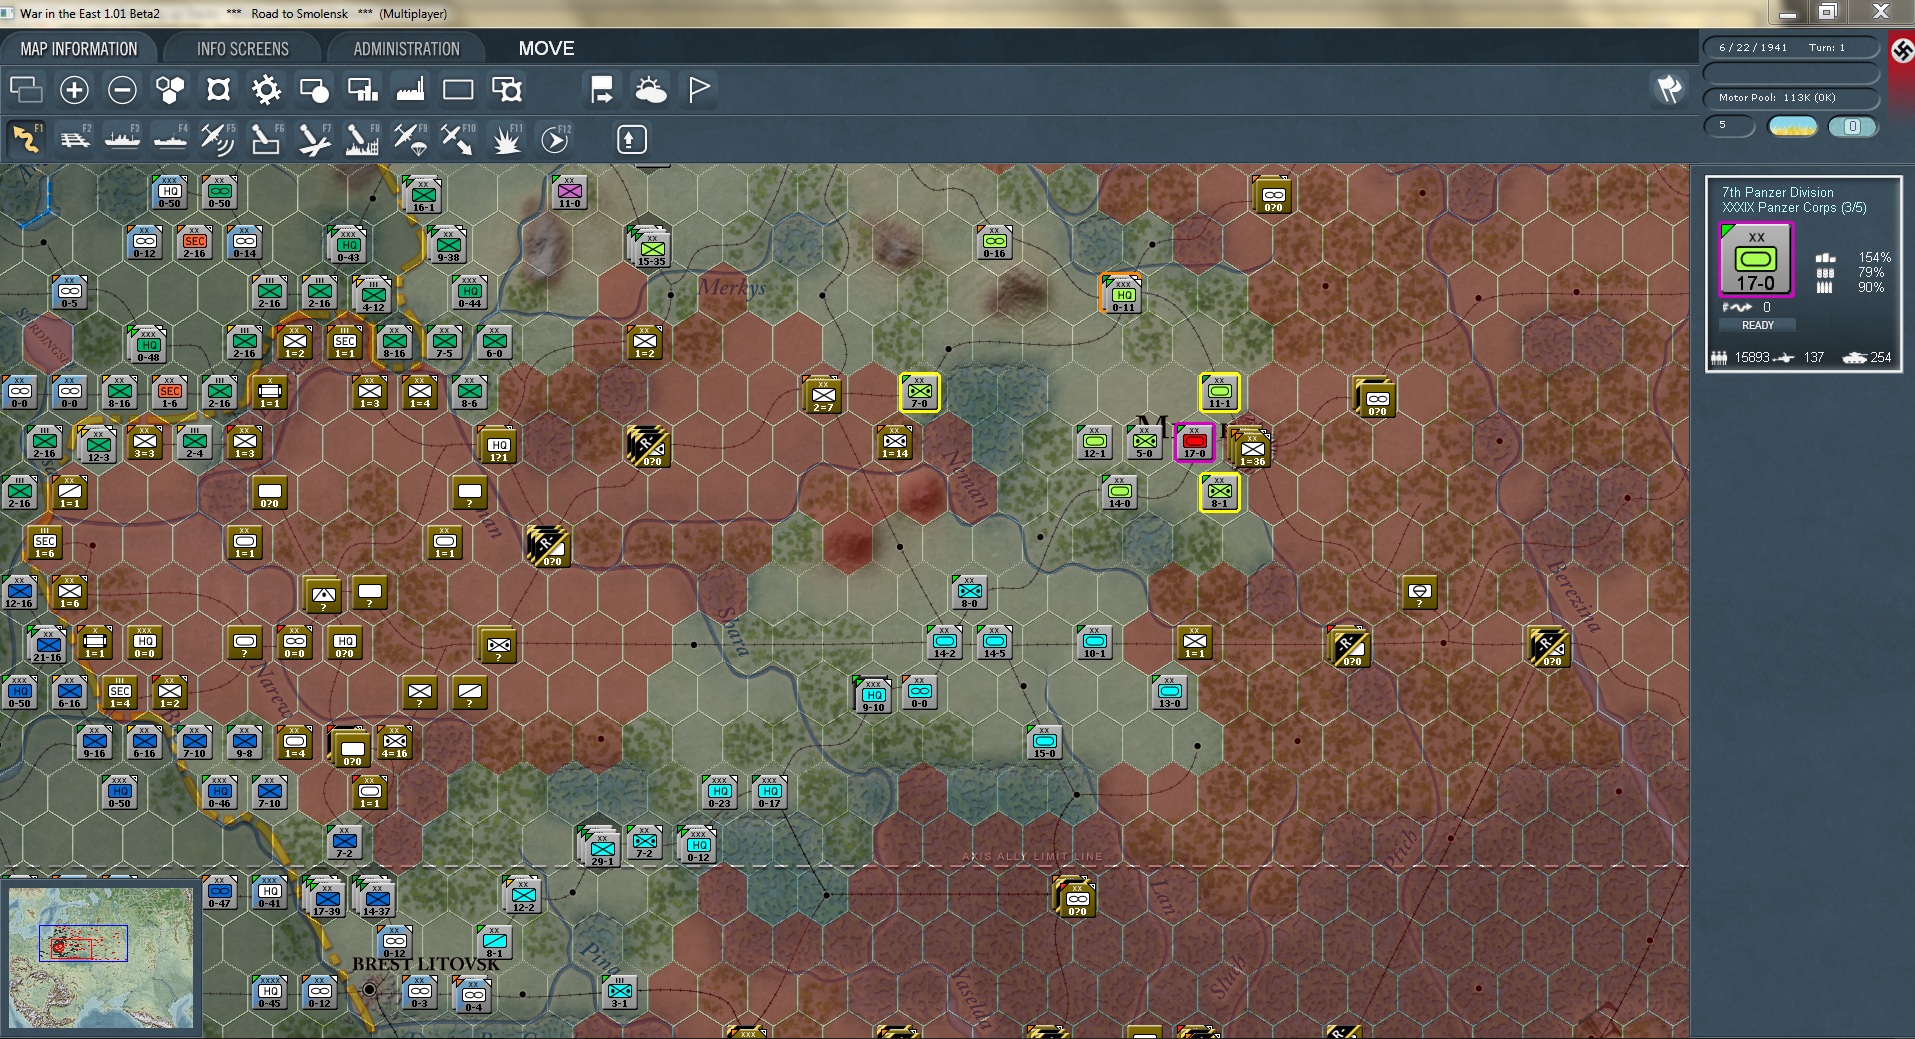Select bomb city mode F8
This screenshot has width=1915, height=1039.
point(362,139)
